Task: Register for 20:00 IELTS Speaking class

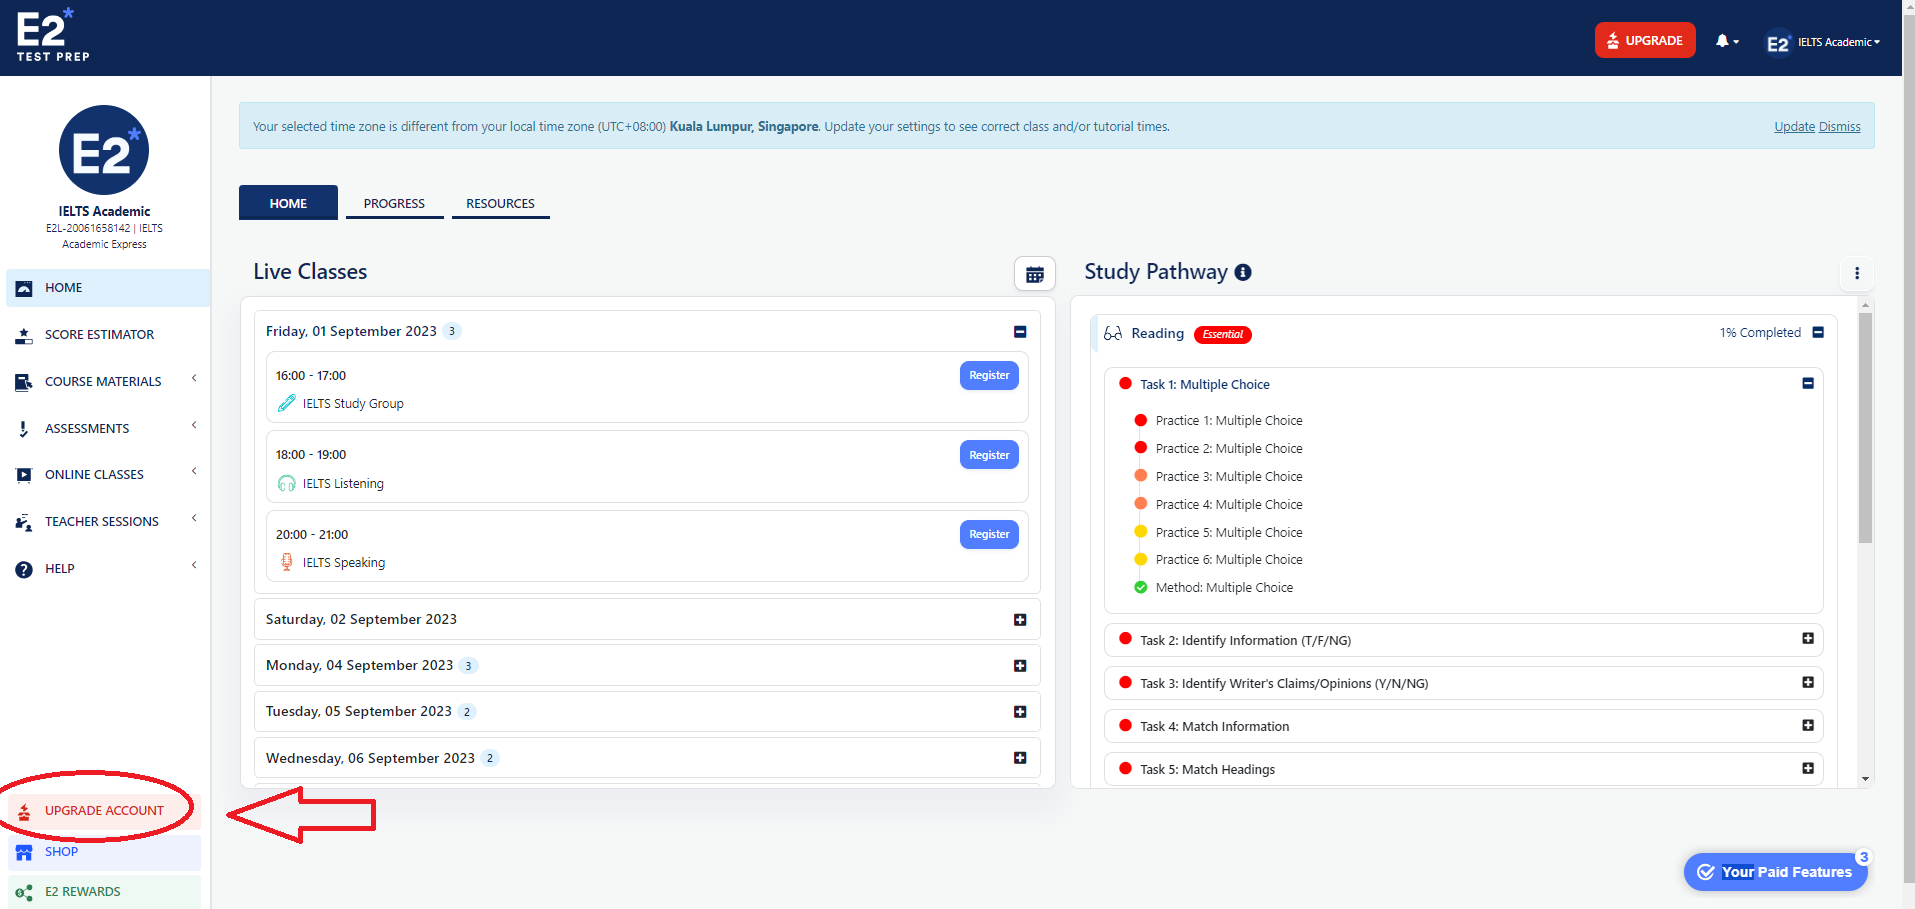Action: coord(989,535)
